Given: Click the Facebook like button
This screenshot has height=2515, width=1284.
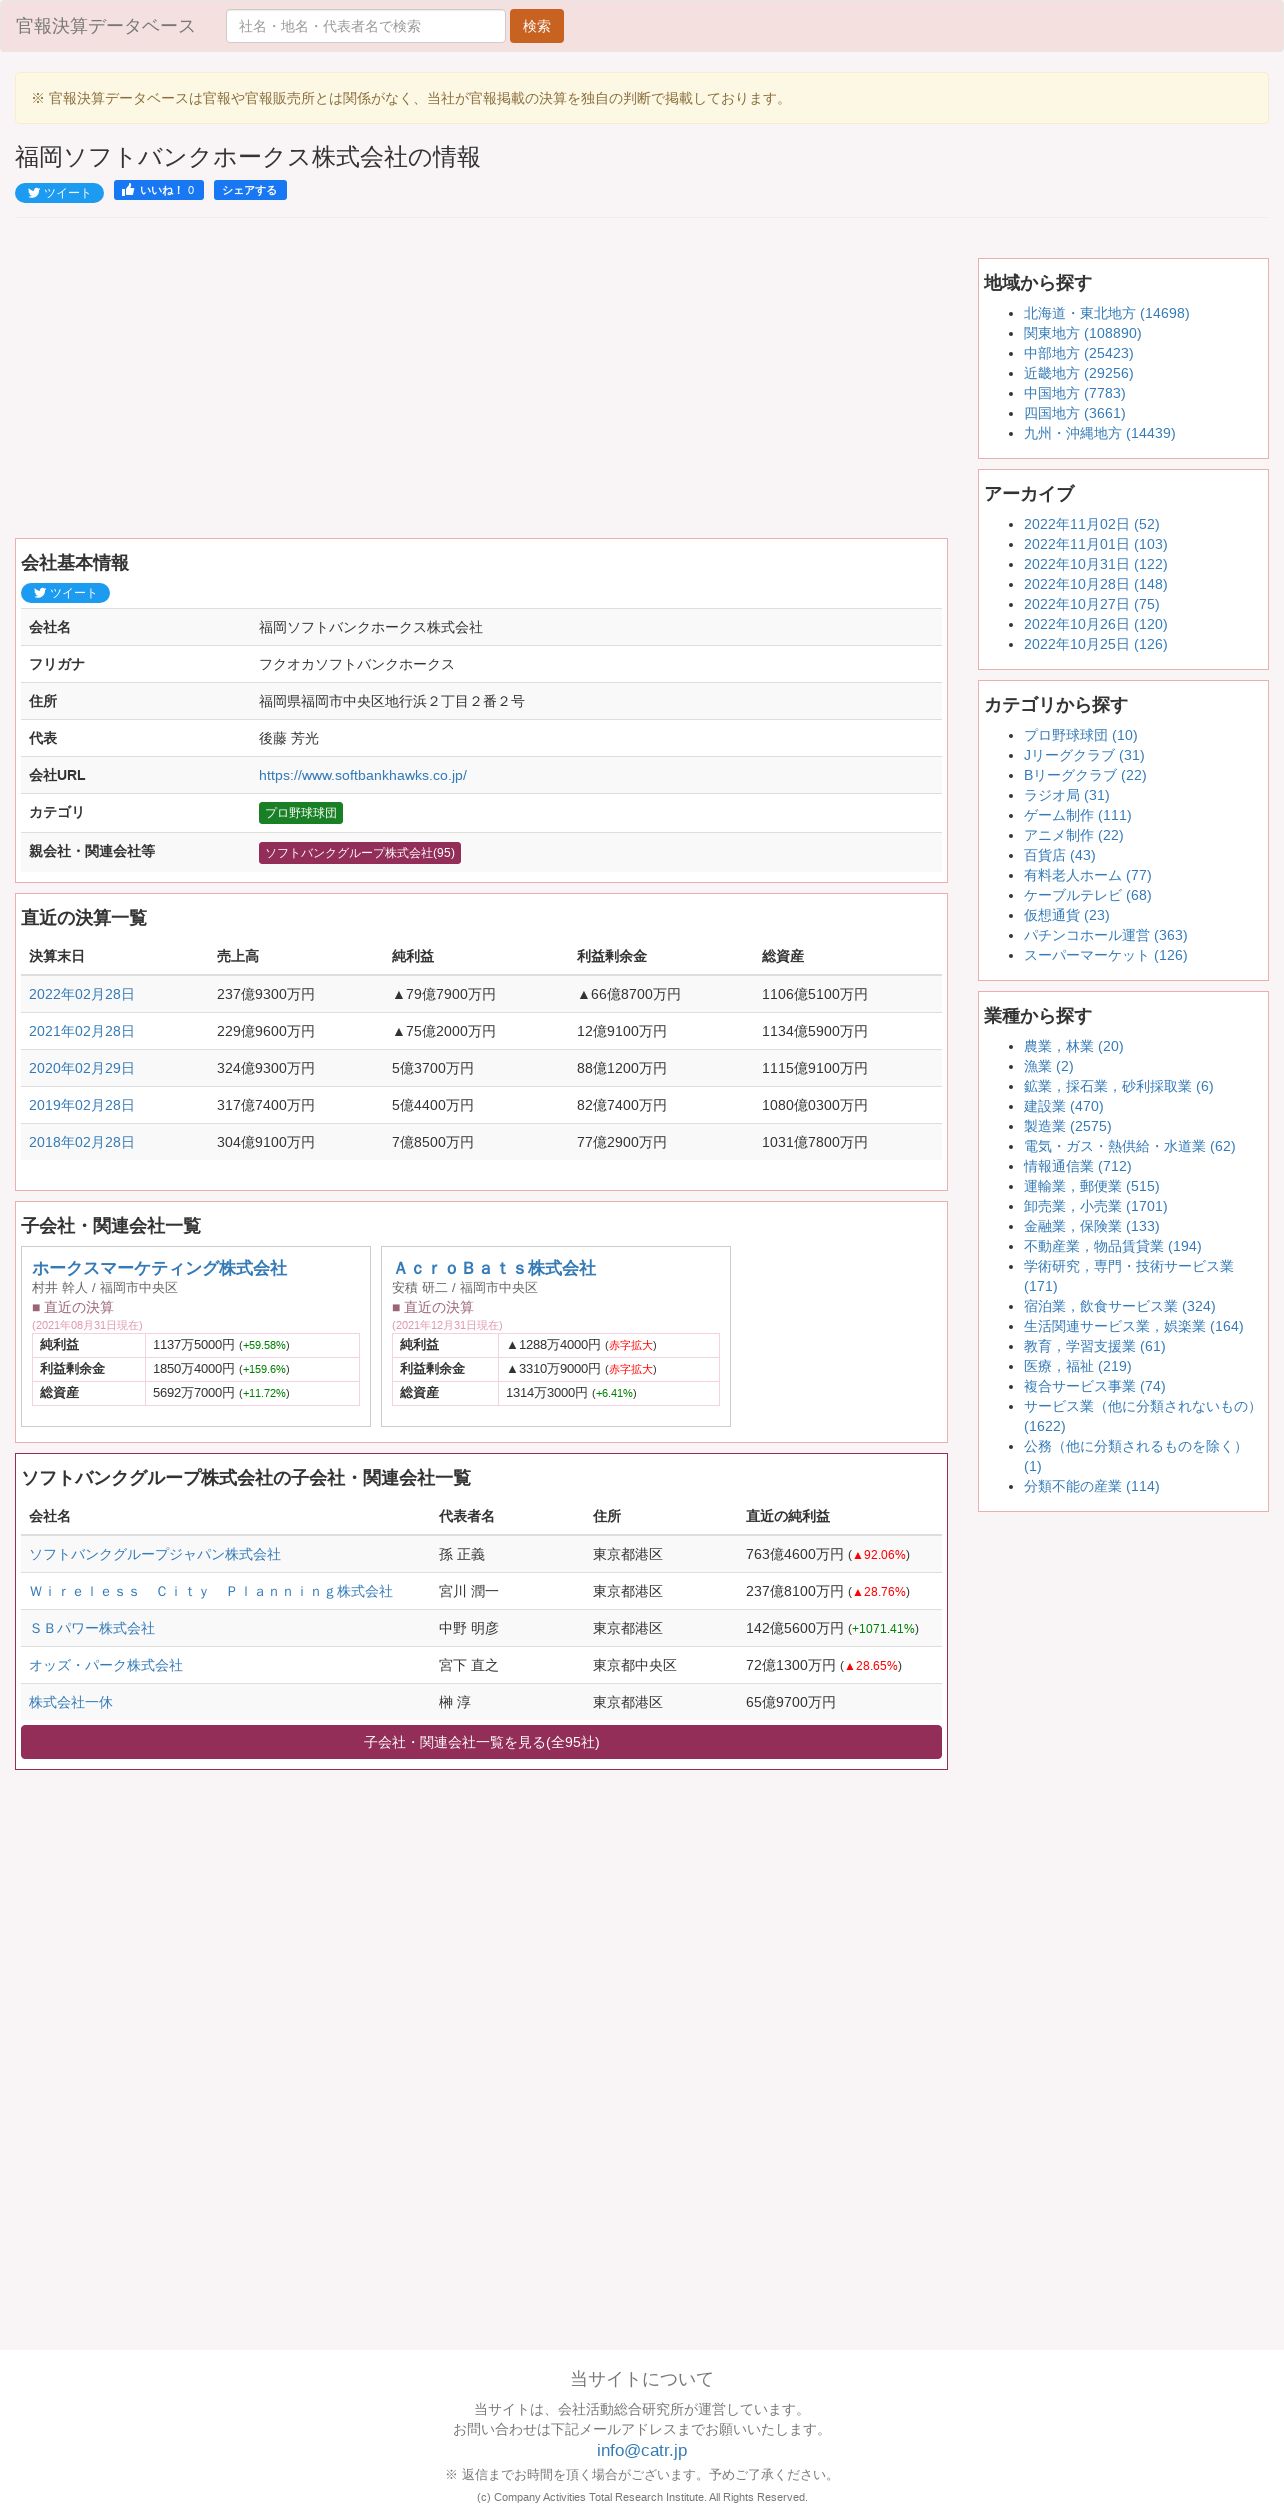Looking at the screenshot, I should coord(159,190).
